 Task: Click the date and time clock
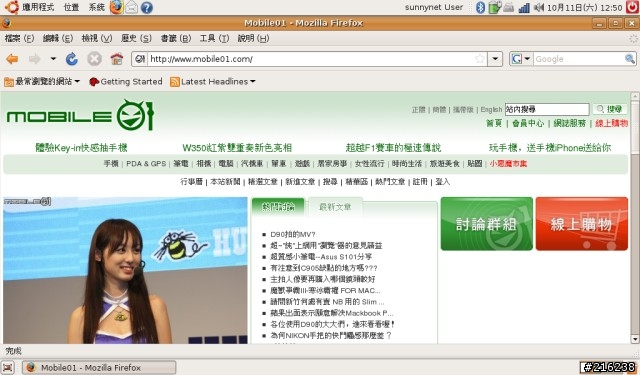click(x=584, y=7)
